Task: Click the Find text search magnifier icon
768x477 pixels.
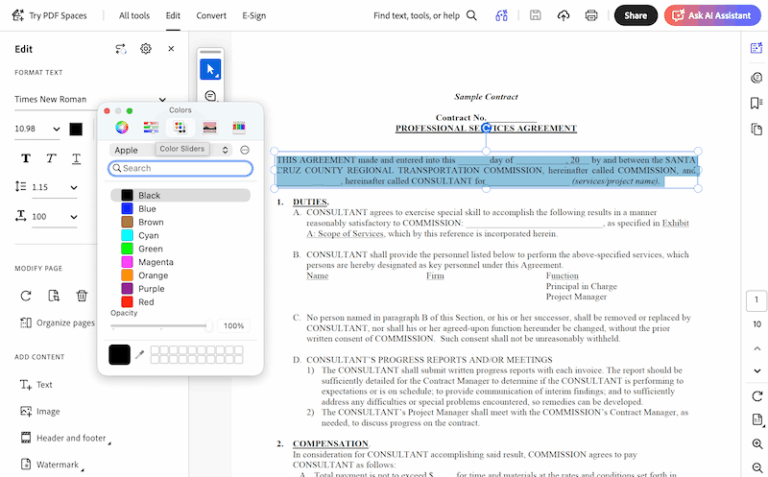Action: pos(472,16)
